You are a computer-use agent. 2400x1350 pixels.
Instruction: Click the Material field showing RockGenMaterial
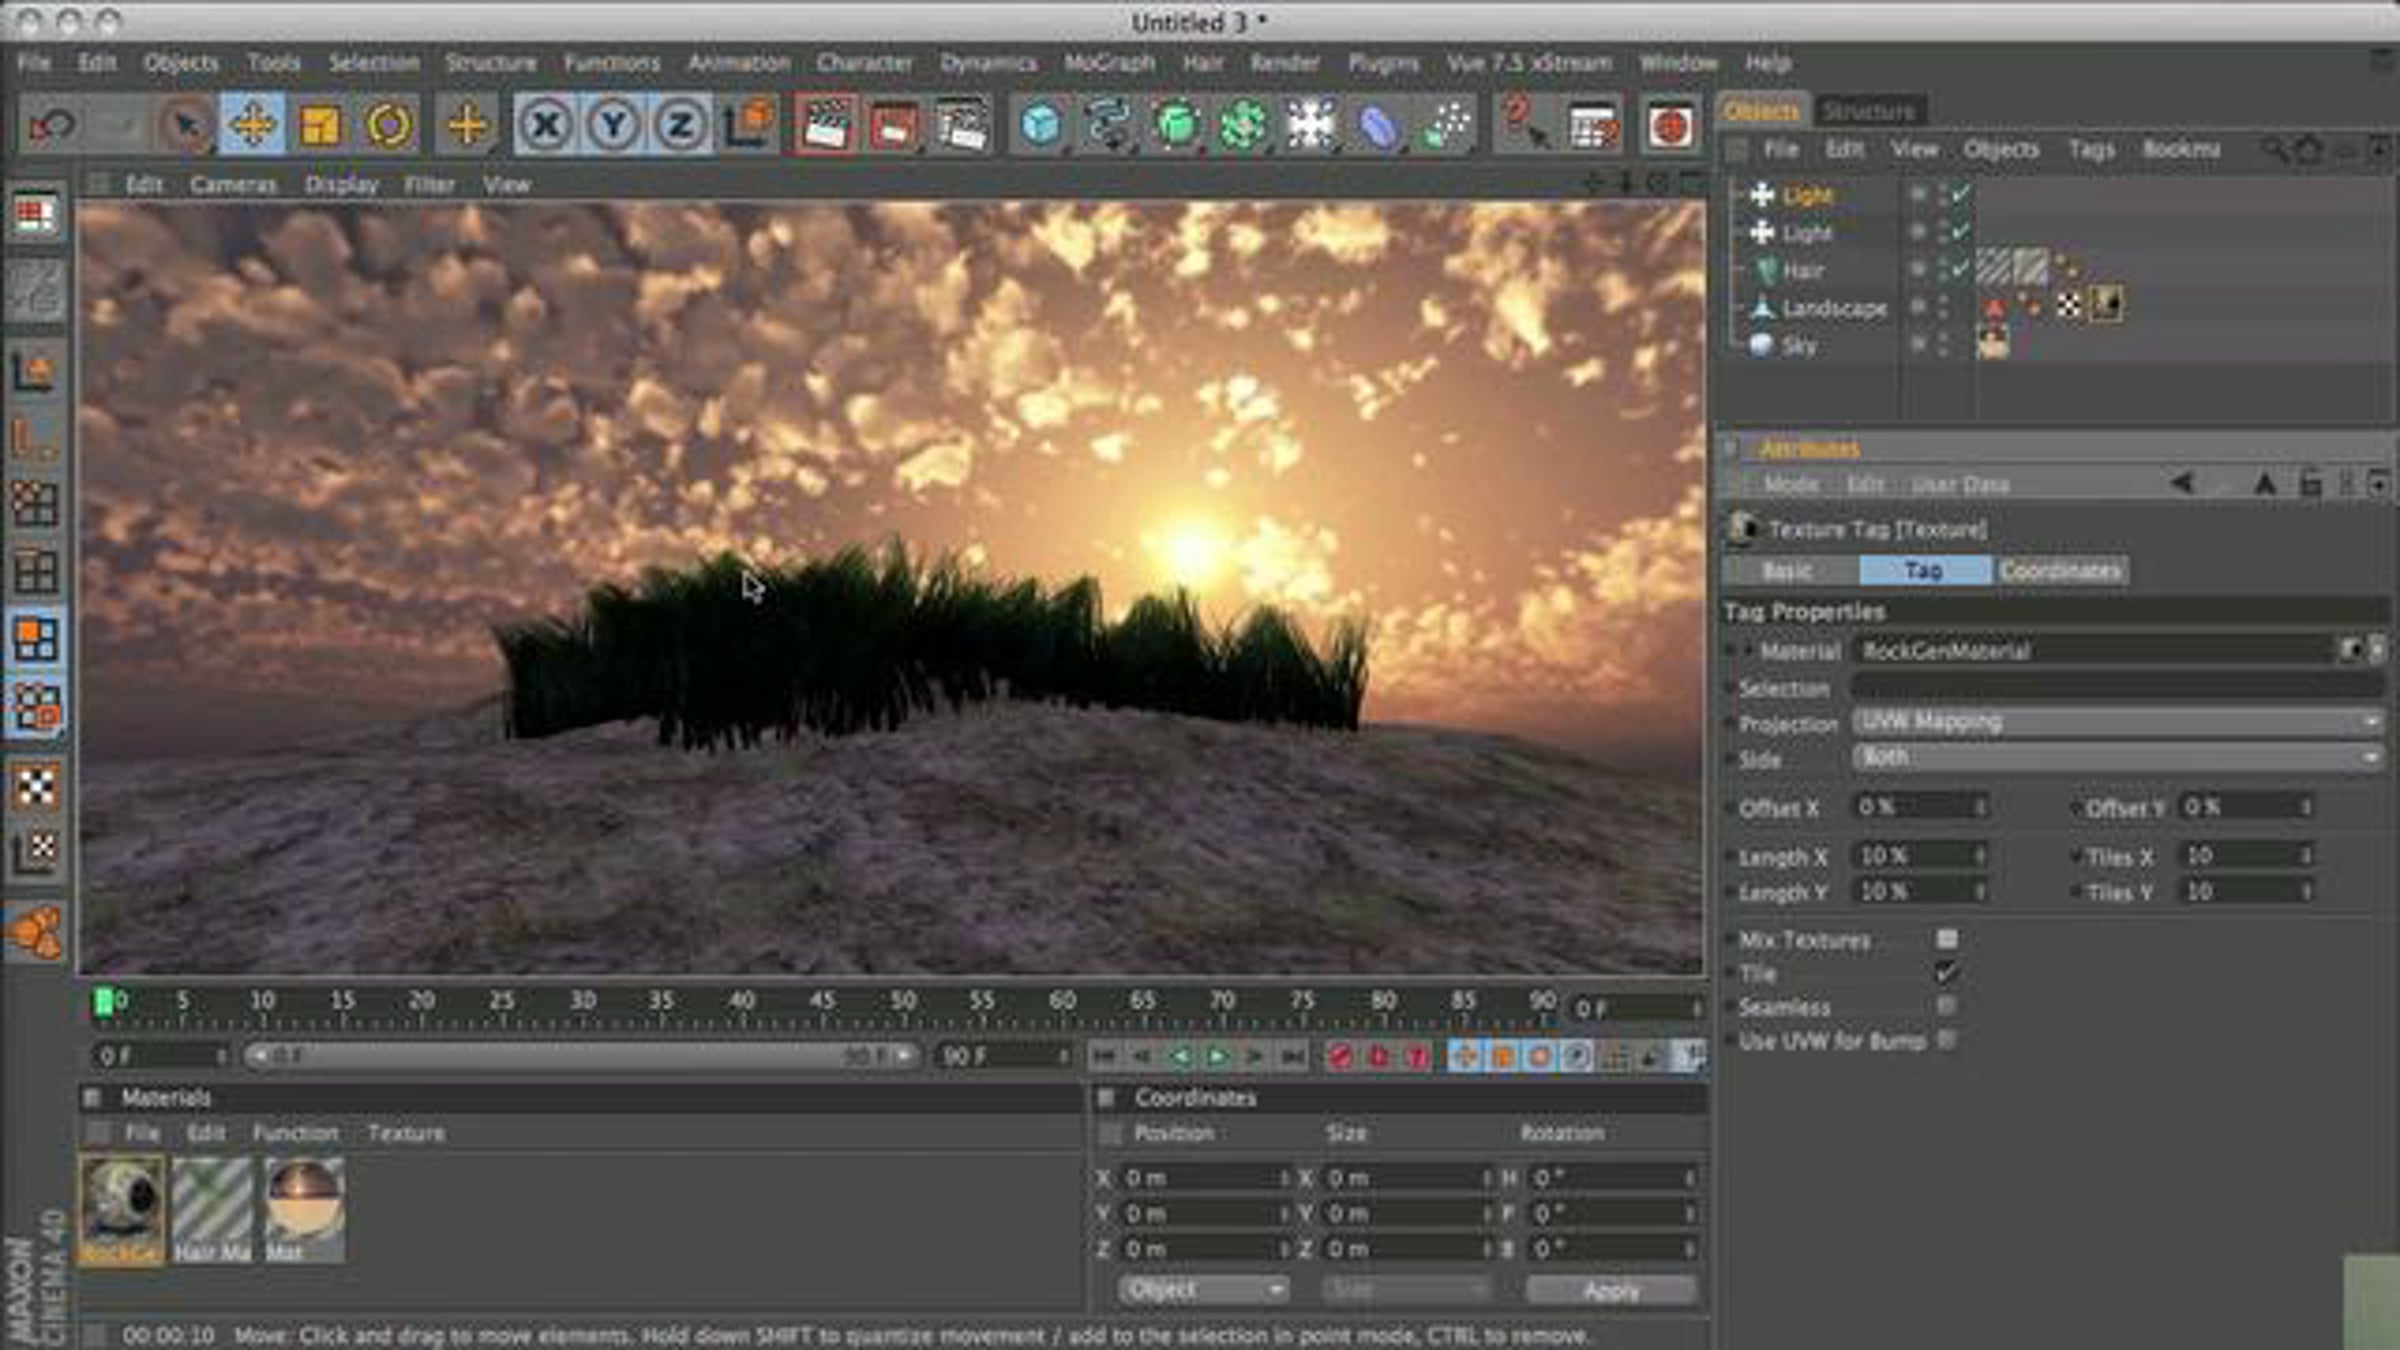[2094, 651]
